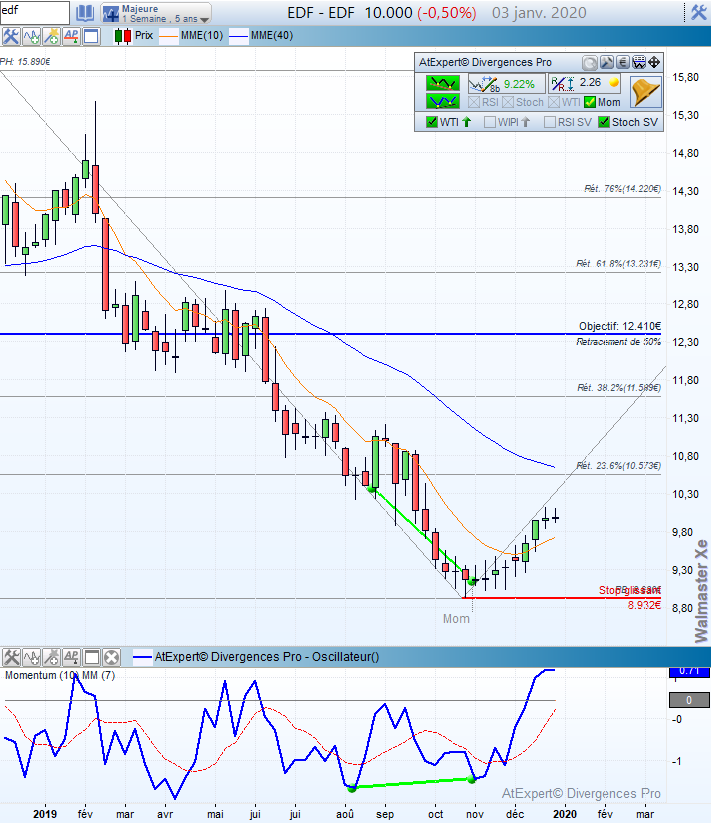Image resolution: width=711 pixels, height=823 pixels.
Task: Click the Momentum (10) MM (7) label
Action: tap(60, 676)
